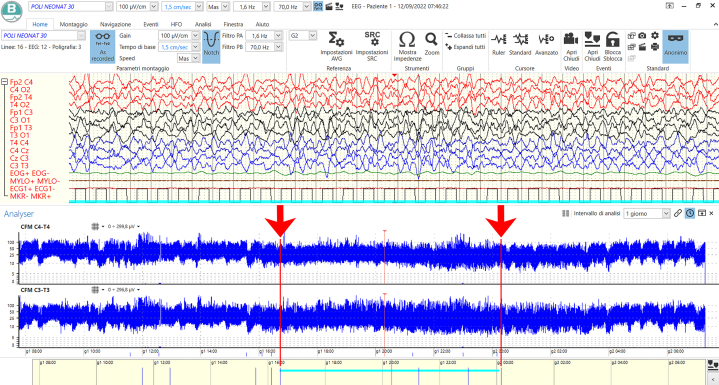
Task: Select the Standard cursor
Action: pyautogui.click(x=520, y=44)
